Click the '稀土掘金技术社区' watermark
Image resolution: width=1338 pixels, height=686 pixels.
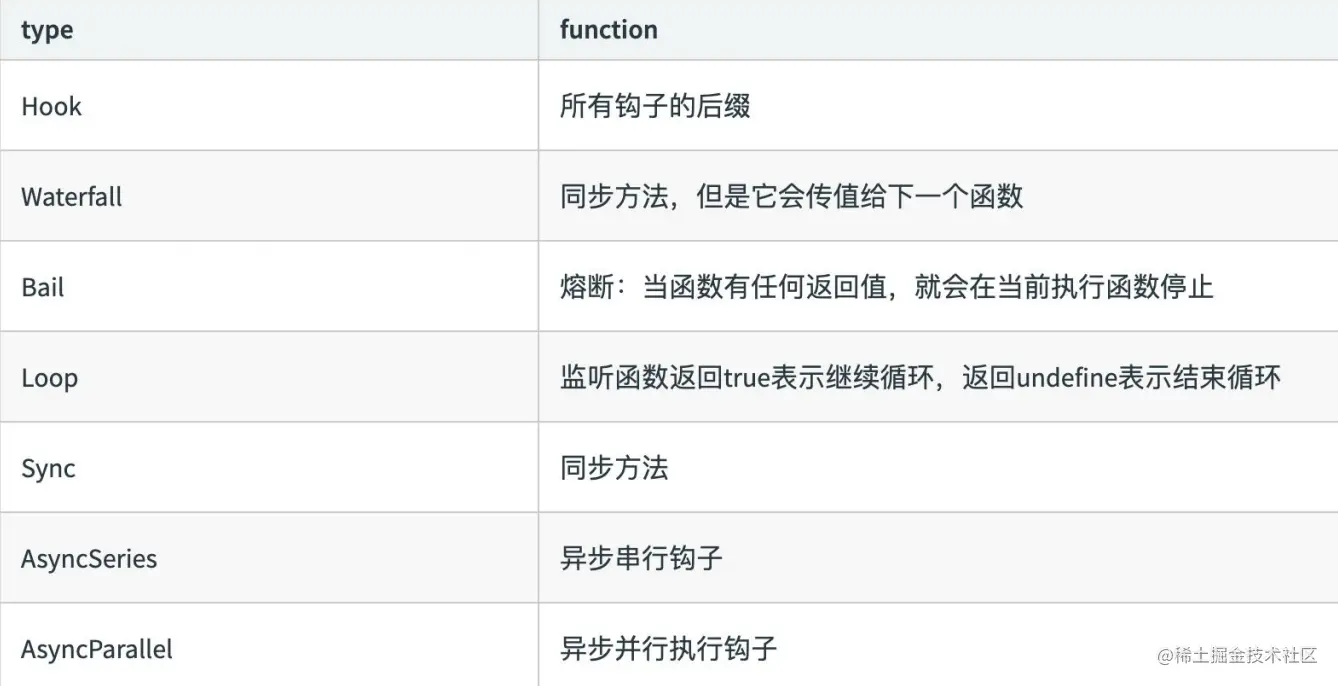coord(1238,655)
